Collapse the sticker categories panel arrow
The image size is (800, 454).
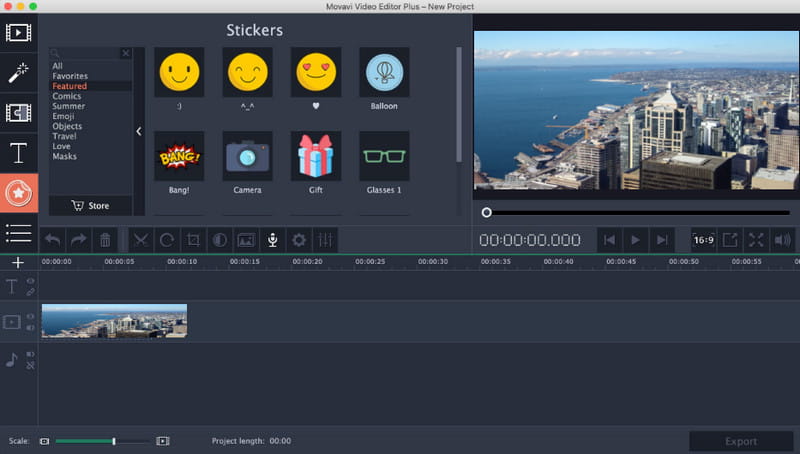coord(139,131)
